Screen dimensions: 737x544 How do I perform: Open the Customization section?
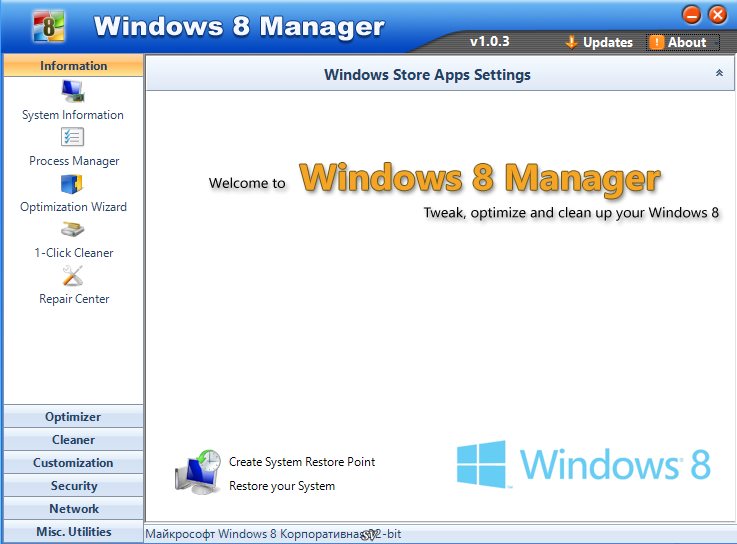[x=73, y=463]
